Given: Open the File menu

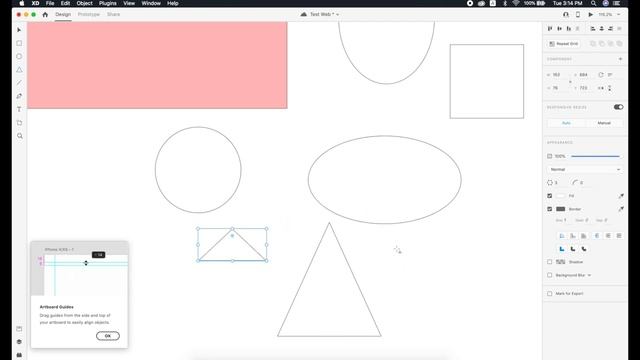Looking at the screenshot, I should (50, 3).
